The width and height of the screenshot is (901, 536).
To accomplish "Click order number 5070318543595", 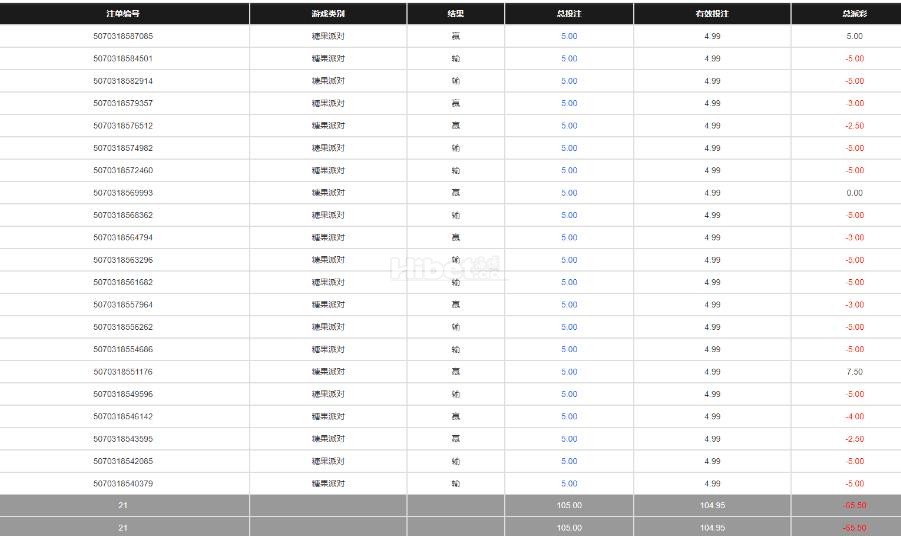I will pyautogui.click(x=123, y=439).
